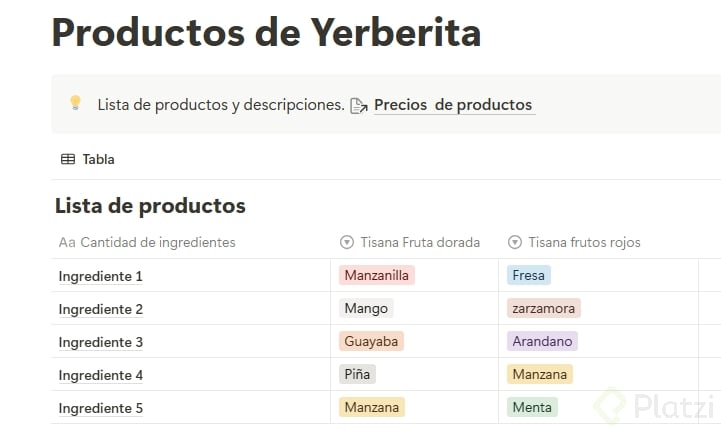The height and width of the screenshot is (431, 721).
Task: Open the Cantidad de ingredientes column menu
Action: point(158,242)
